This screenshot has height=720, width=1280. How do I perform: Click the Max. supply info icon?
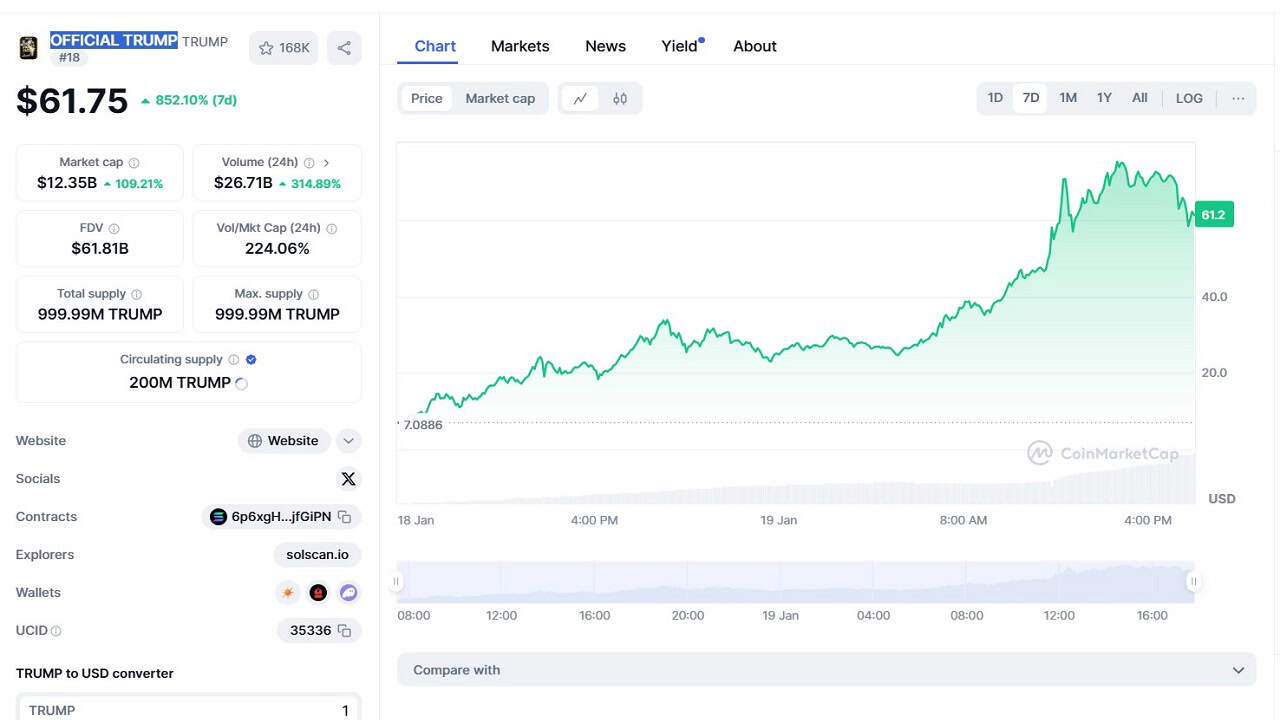pos(314,294)
